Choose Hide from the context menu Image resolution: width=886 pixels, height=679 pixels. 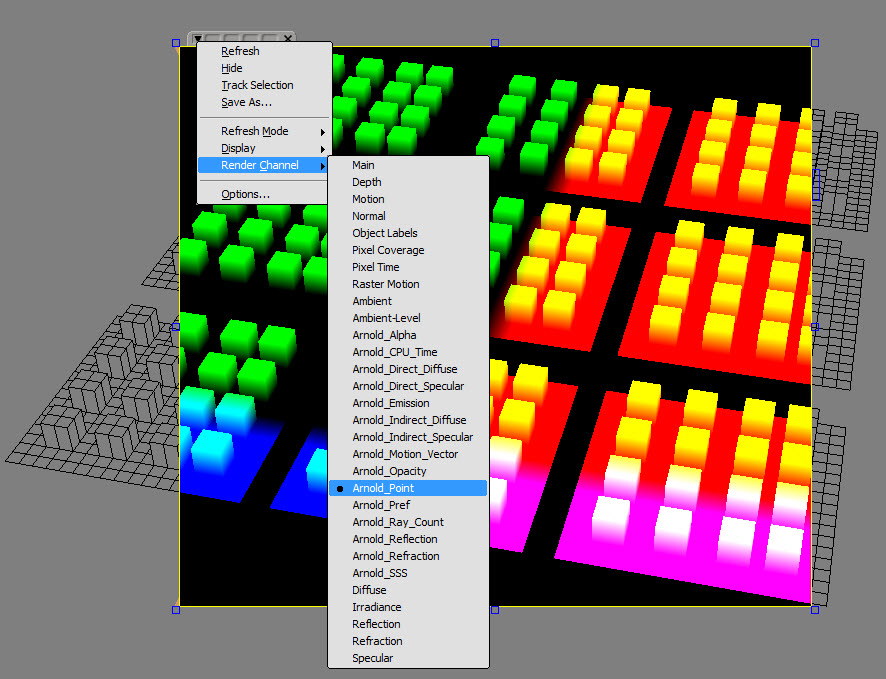(x=232, y=68)
